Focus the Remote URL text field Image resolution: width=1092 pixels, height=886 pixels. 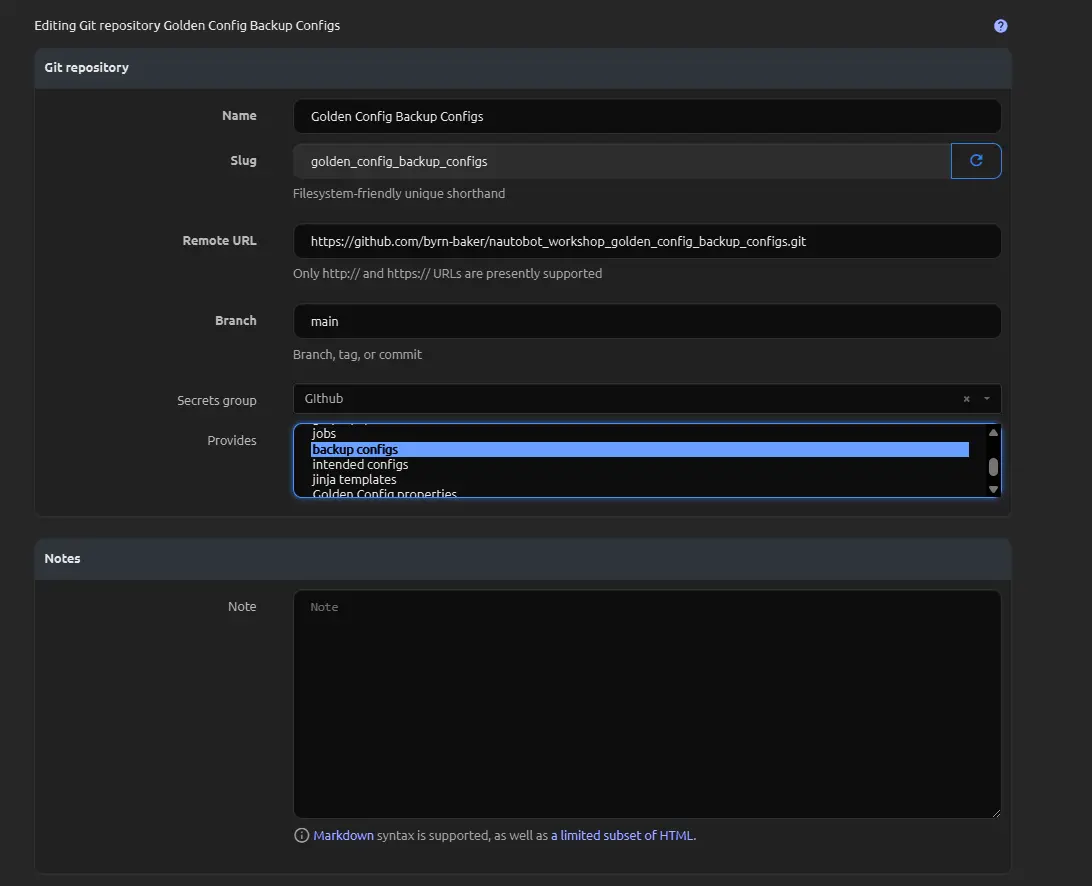647,241
